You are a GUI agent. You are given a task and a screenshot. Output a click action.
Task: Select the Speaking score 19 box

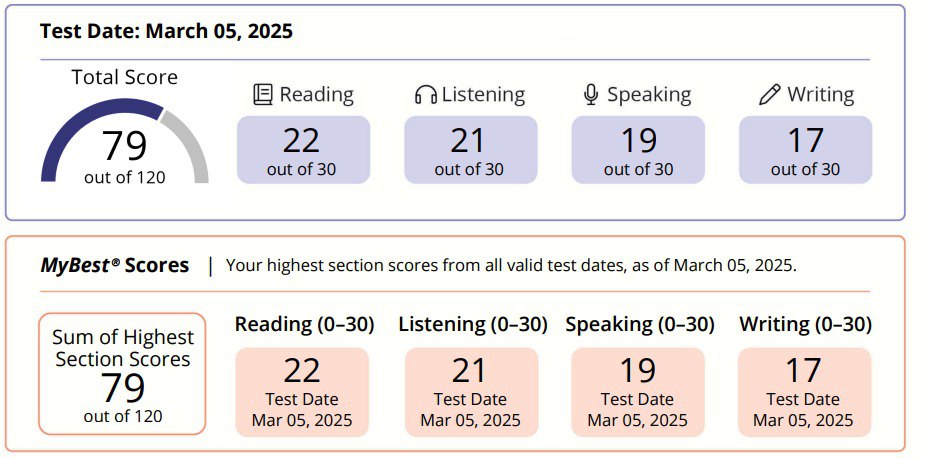click(638, 149)
